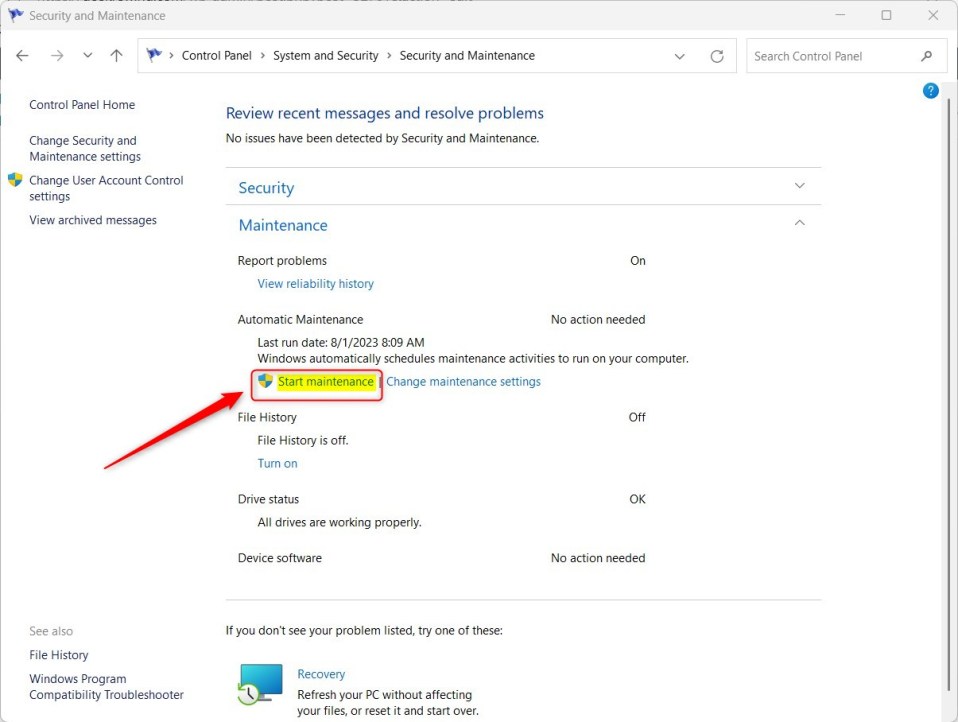Go back with the back arrow
The height and width of the screenshot is (722, 958).
[x=23, y=56]
